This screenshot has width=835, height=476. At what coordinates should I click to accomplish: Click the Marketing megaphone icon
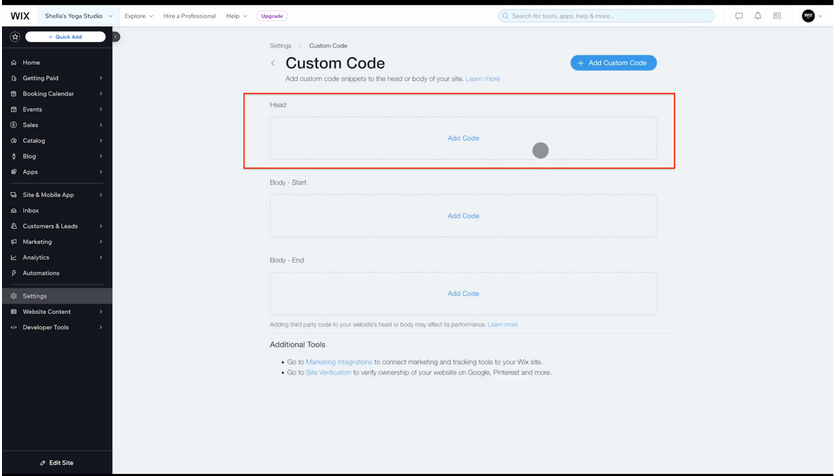14,242
